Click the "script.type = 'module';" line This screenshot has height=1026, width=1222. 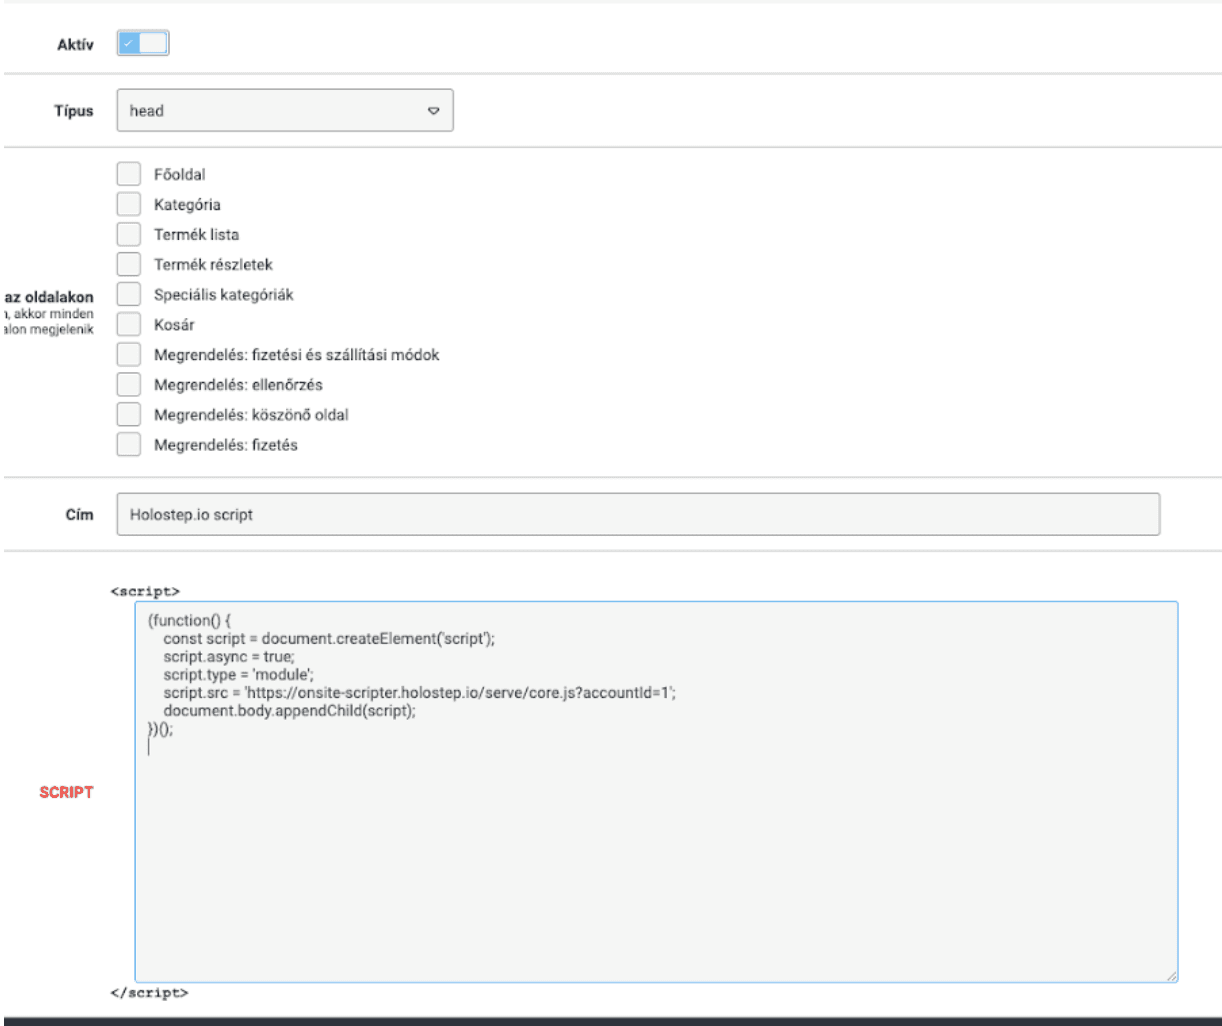(x=239, y=675)
